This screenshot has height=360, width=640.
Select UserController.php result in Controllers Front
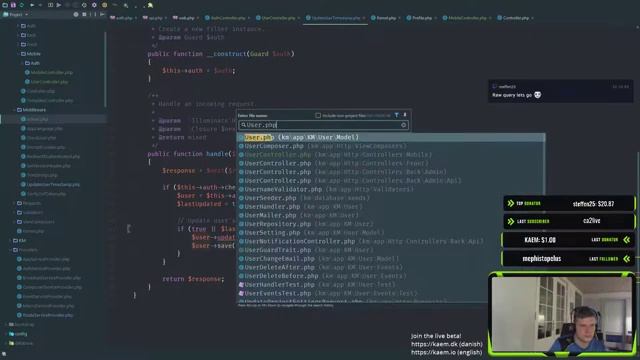tap(391, 163)
